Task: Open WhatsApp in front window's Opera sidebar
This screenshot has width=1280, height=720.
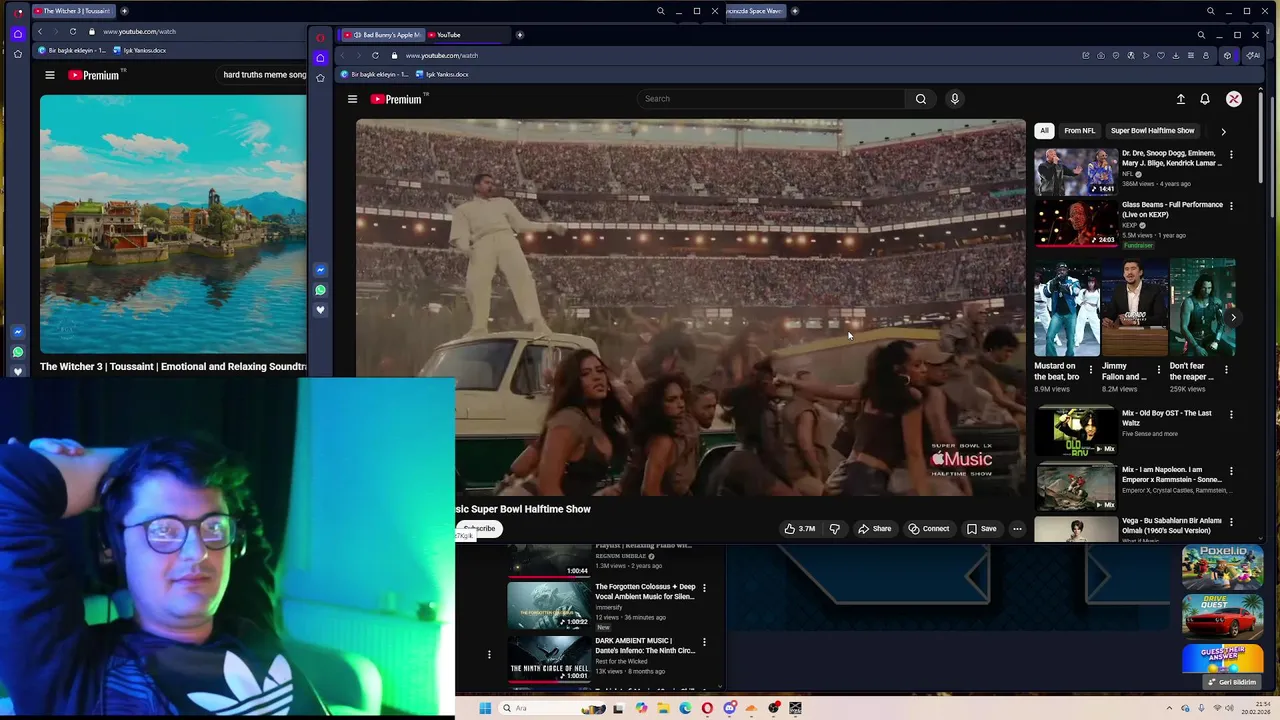Action: [x=320, y=290]
